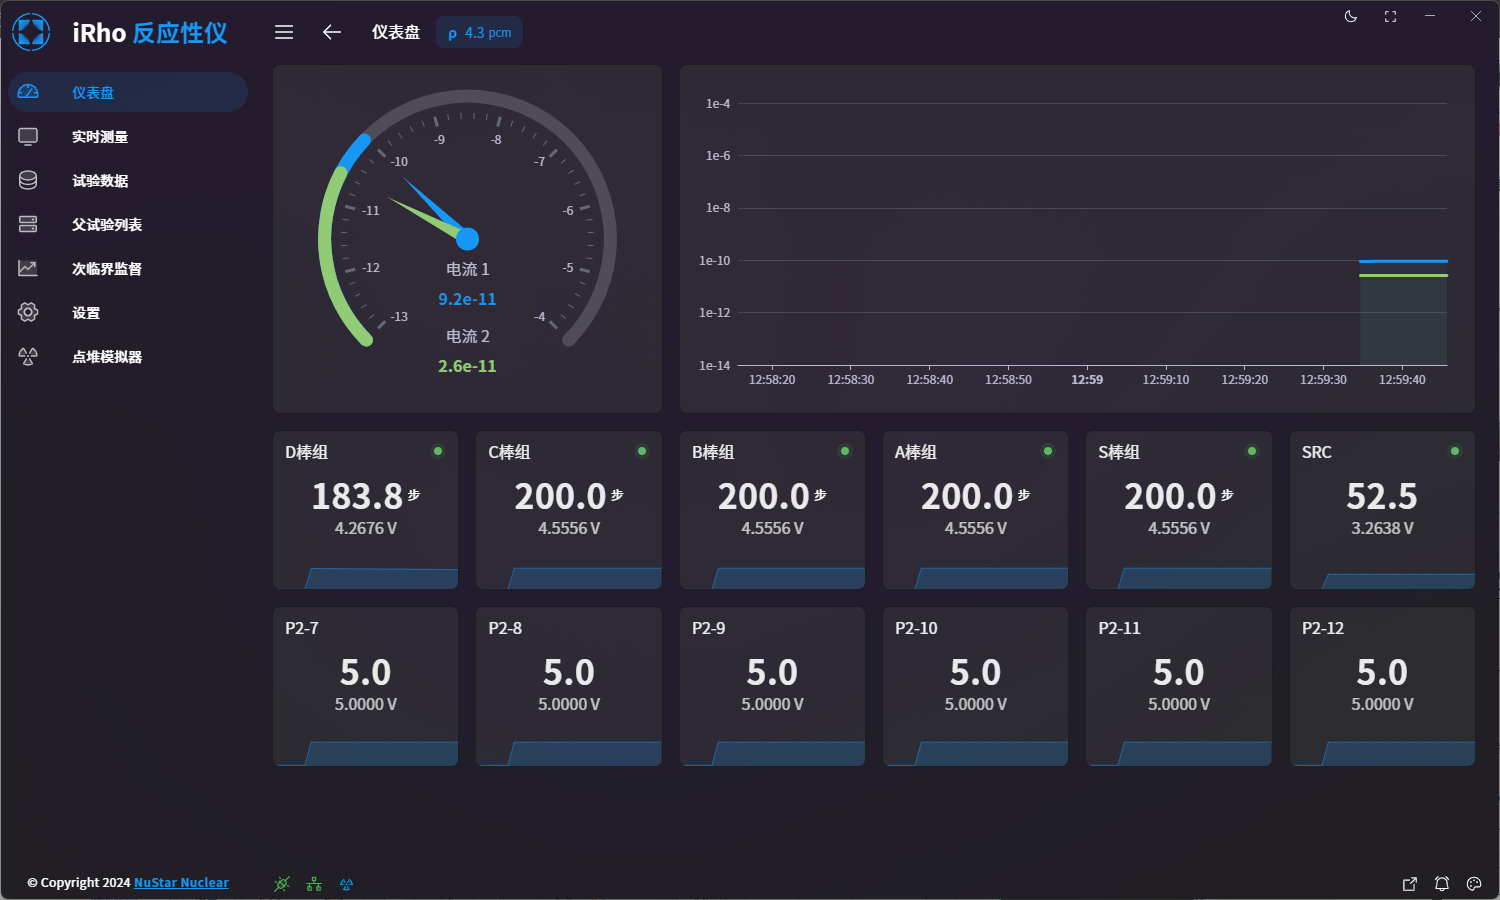This screenshot has height=900, width=1500.
Task: Click the green current line in the chart
Action: click(x=1403, y=275)
